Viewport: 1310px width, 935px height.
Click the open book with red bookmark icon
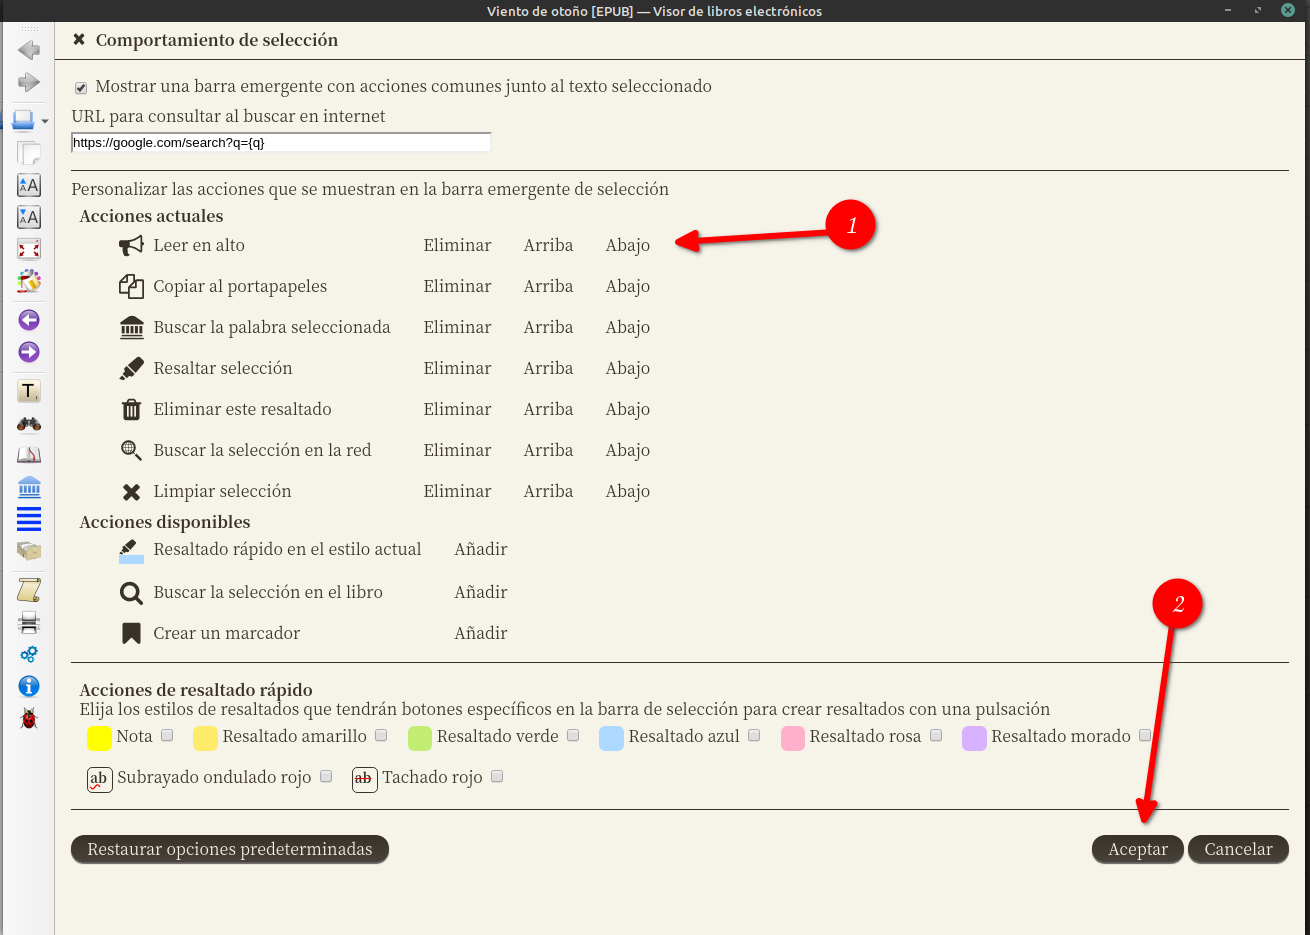[29, 455]
